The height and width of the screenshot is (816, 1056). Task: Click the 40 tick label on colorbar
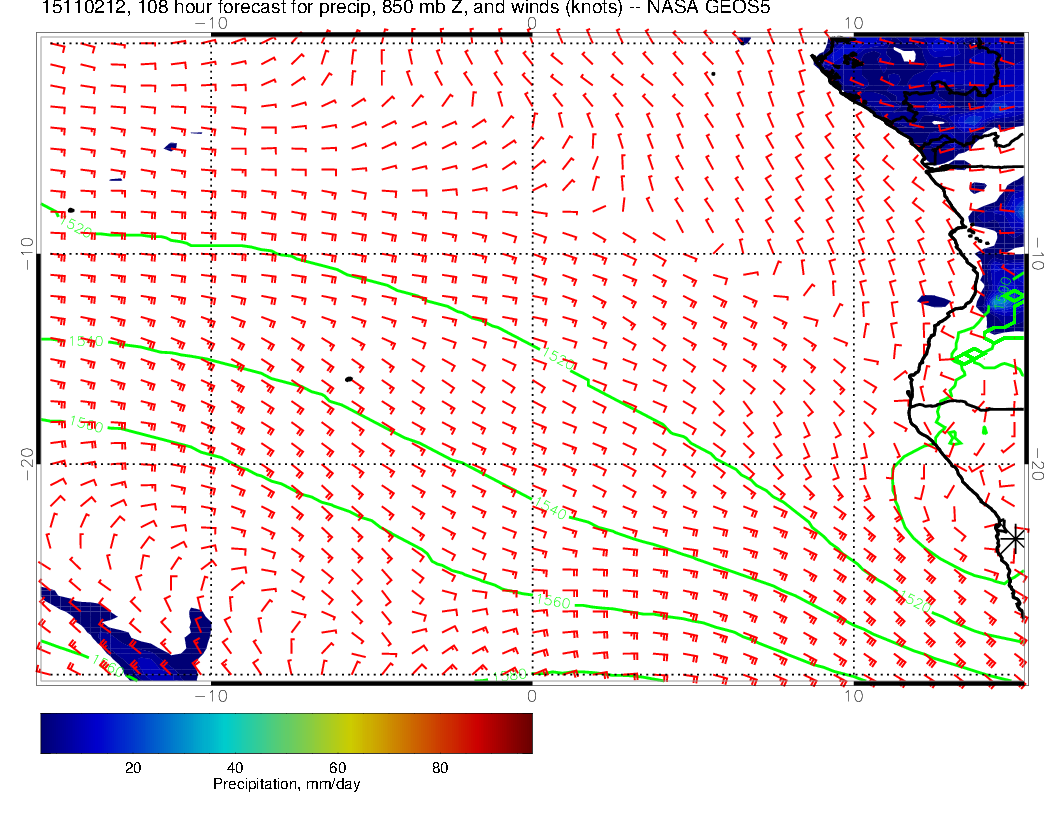click(235, 767)
